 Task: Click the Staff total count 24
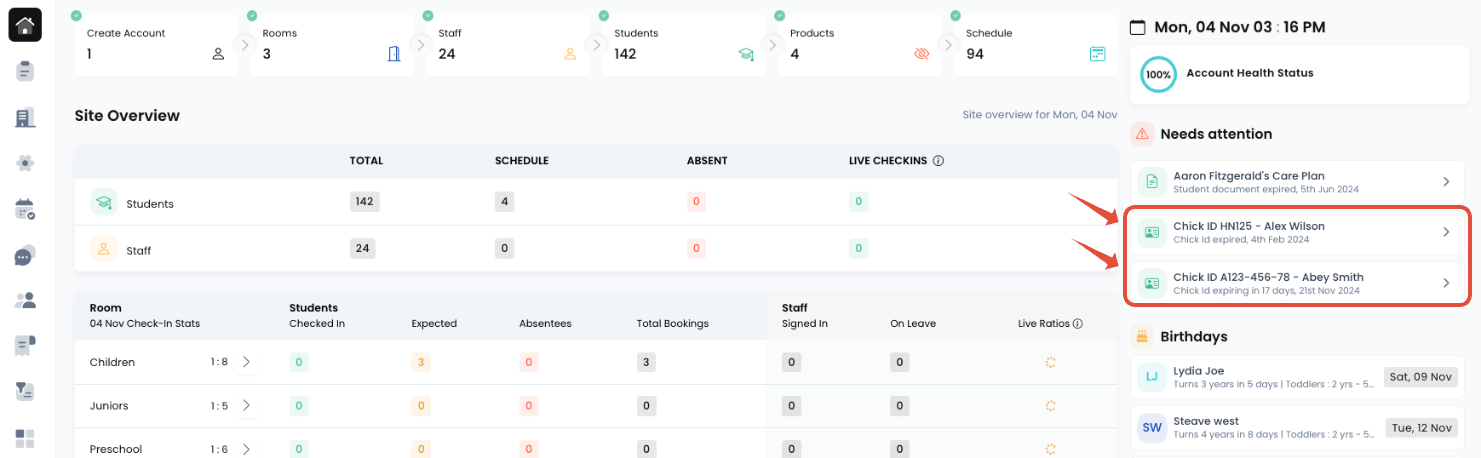pos(362,248)
